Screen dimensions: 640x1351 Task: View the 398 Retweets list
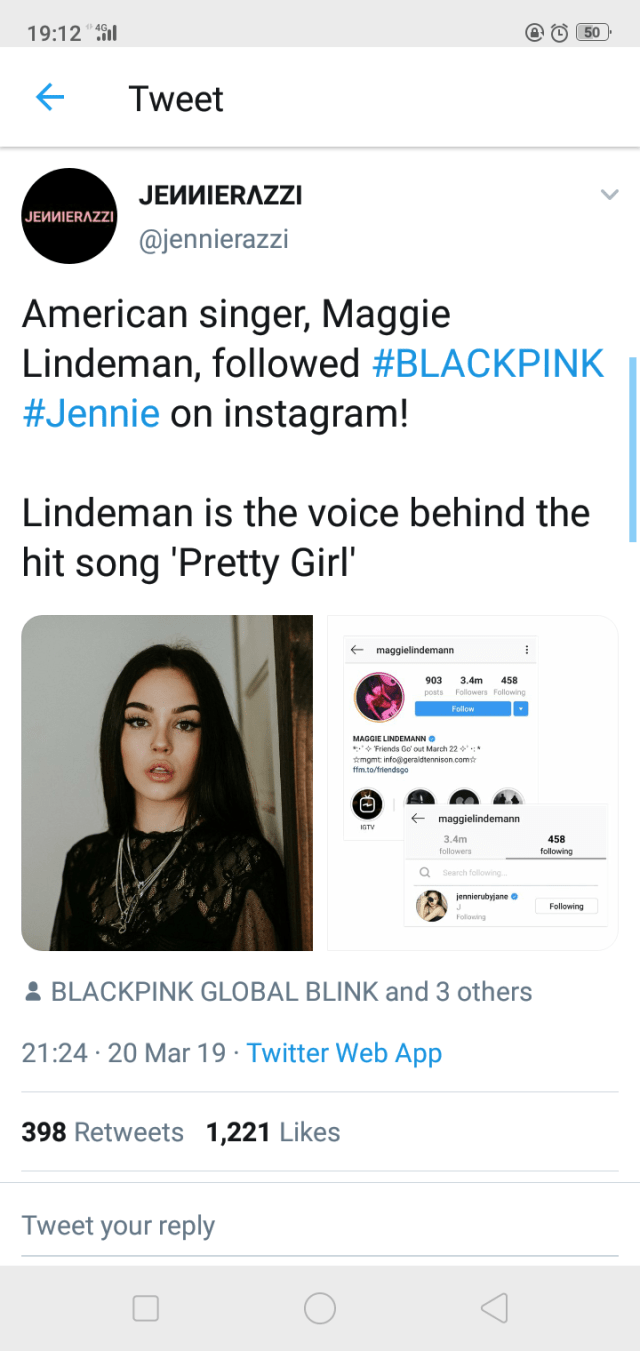tap(103, 1132)
